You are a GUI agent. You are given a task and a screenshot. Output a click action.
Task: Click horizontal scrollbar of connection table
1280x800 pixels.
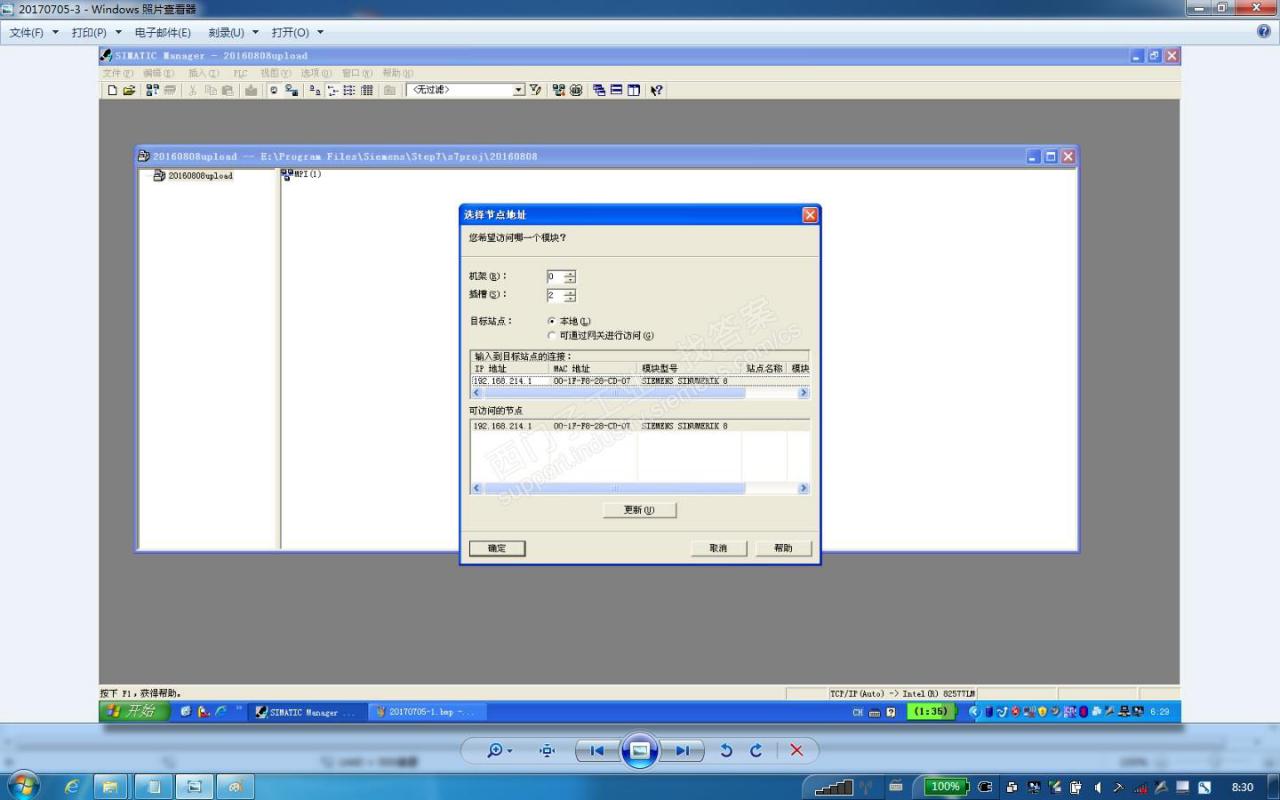click(640, 393)
